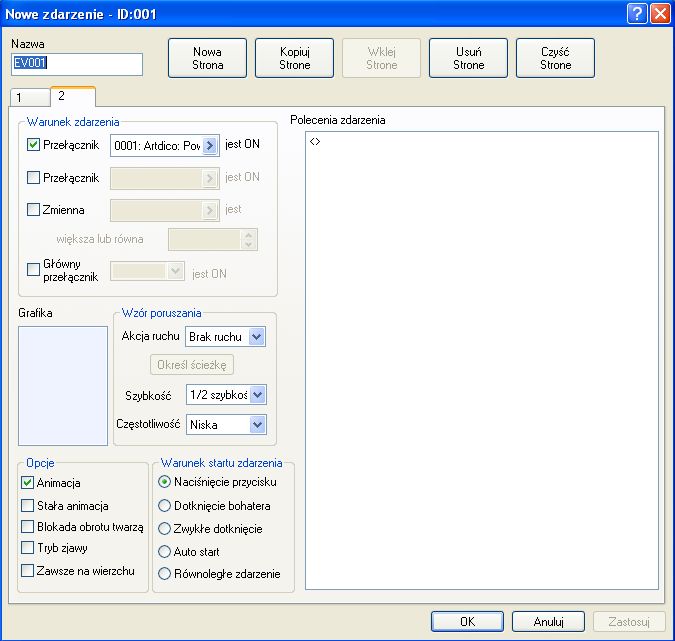Uncheck the first Przełącznik checkbox
675x641 pixels.
[34, 145]
